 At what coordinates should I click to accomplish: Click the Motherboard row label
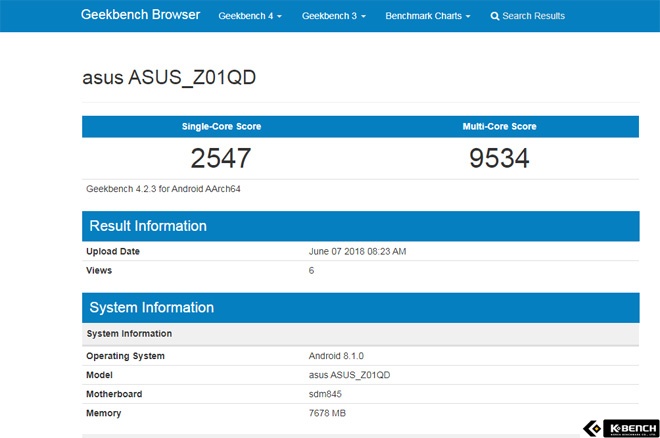click(x=114, y=394)
